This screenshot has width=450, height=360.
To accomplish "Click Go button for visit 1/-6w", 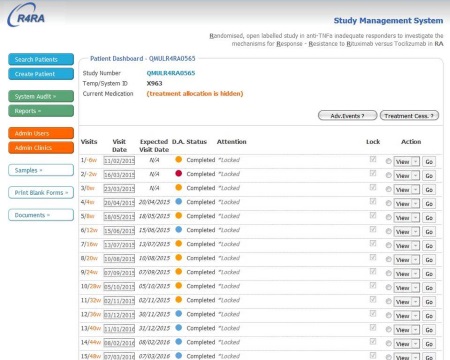I will click(x=429, y=162).
